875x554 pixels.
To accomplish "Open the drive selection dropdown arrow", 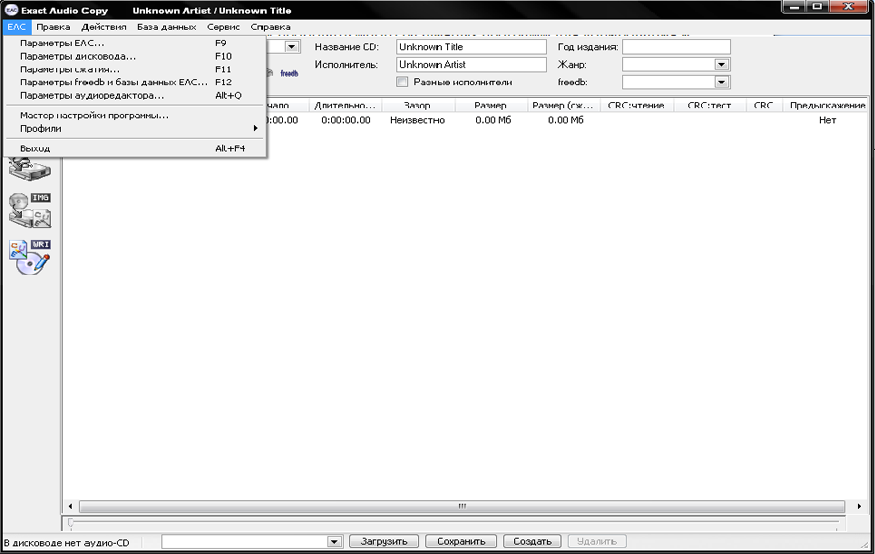I will pyautogui.click(x=292, y=47).
